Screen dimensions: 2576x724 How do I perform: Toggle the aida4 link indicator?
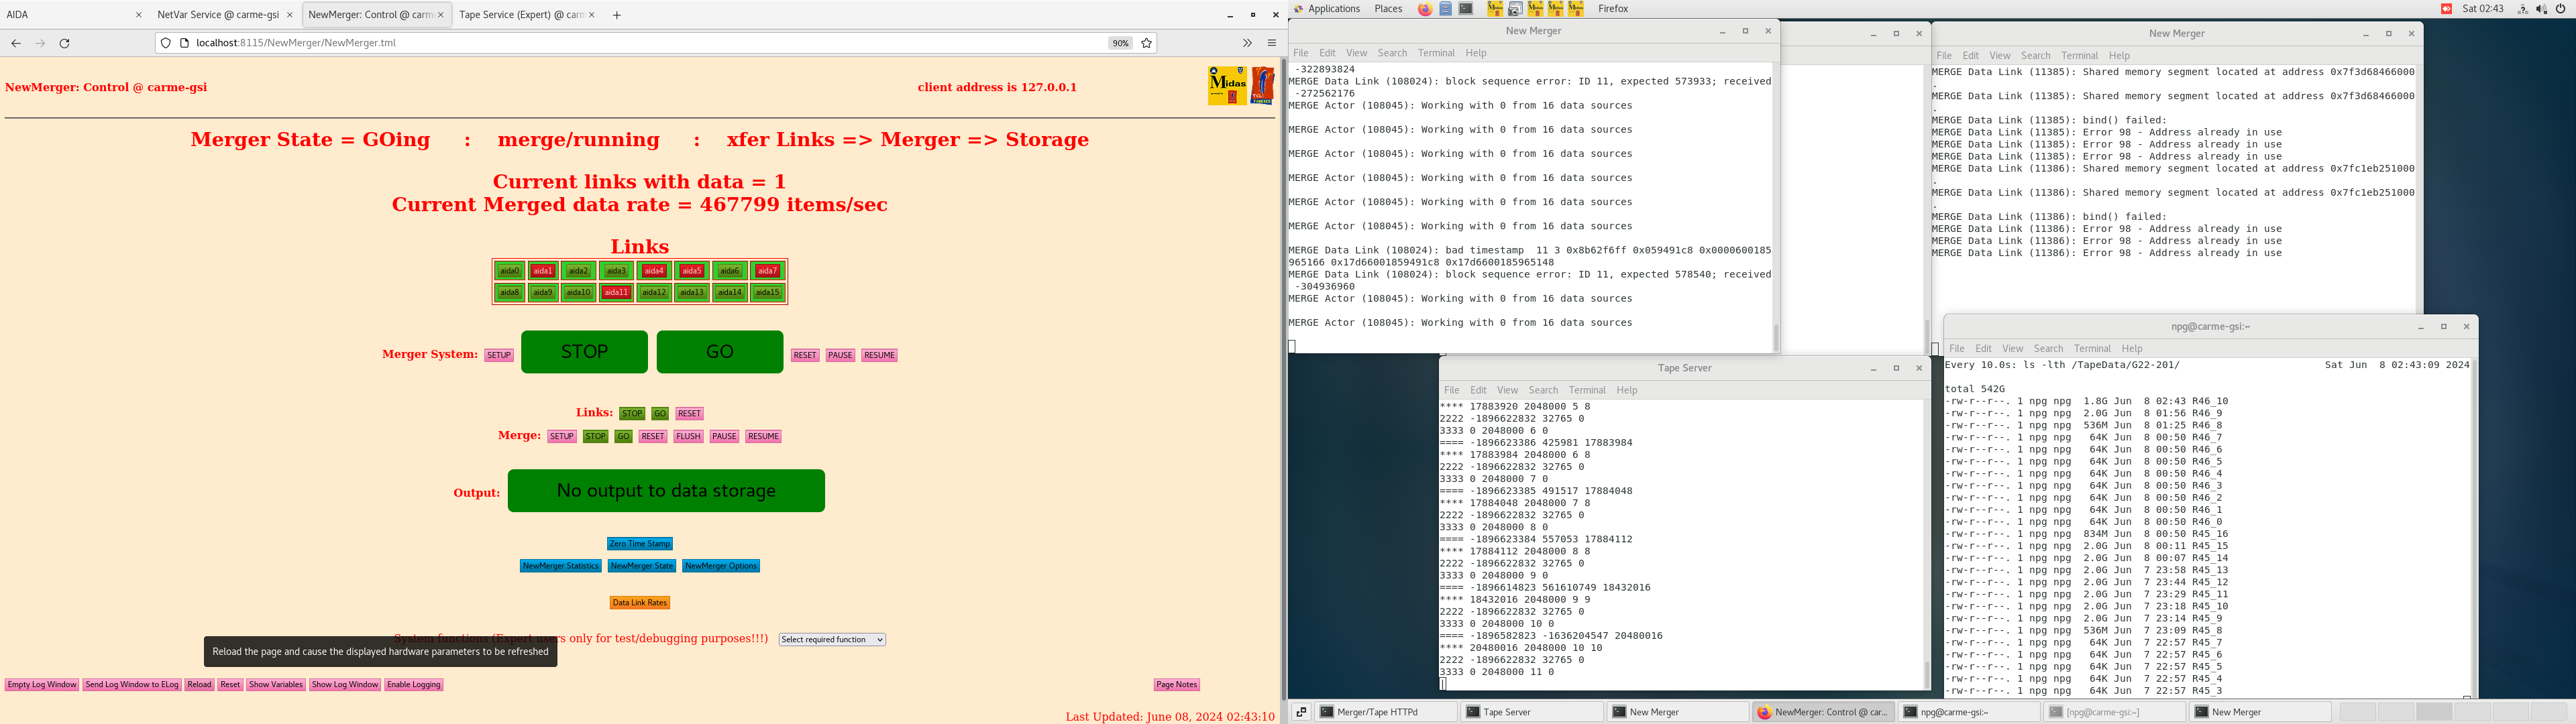[654, 271]
